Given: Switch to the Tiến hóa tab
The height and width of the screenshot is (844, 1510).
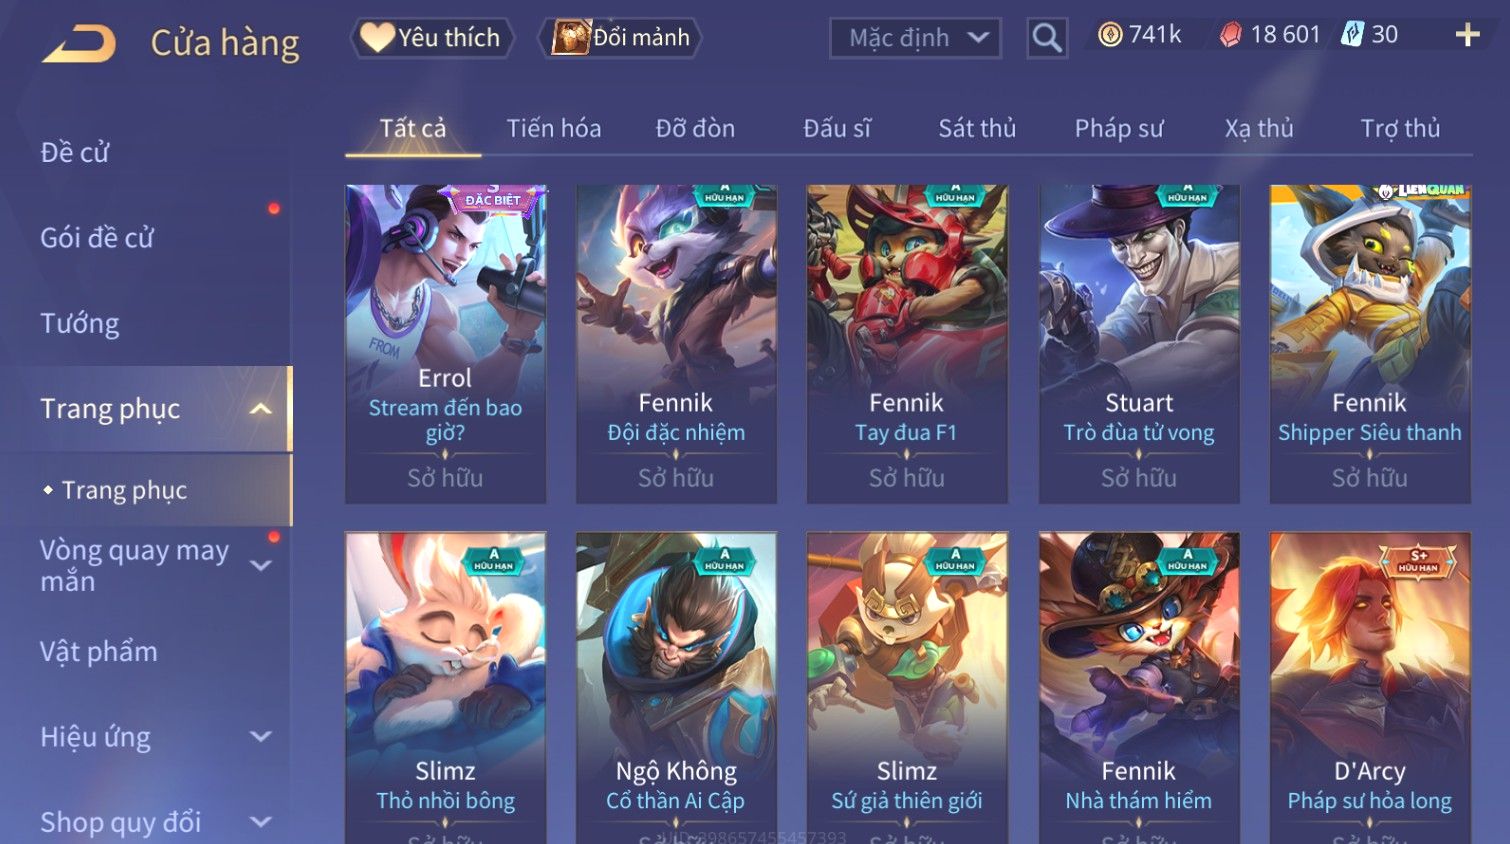Looking at the screenshot, I should 554,128.
